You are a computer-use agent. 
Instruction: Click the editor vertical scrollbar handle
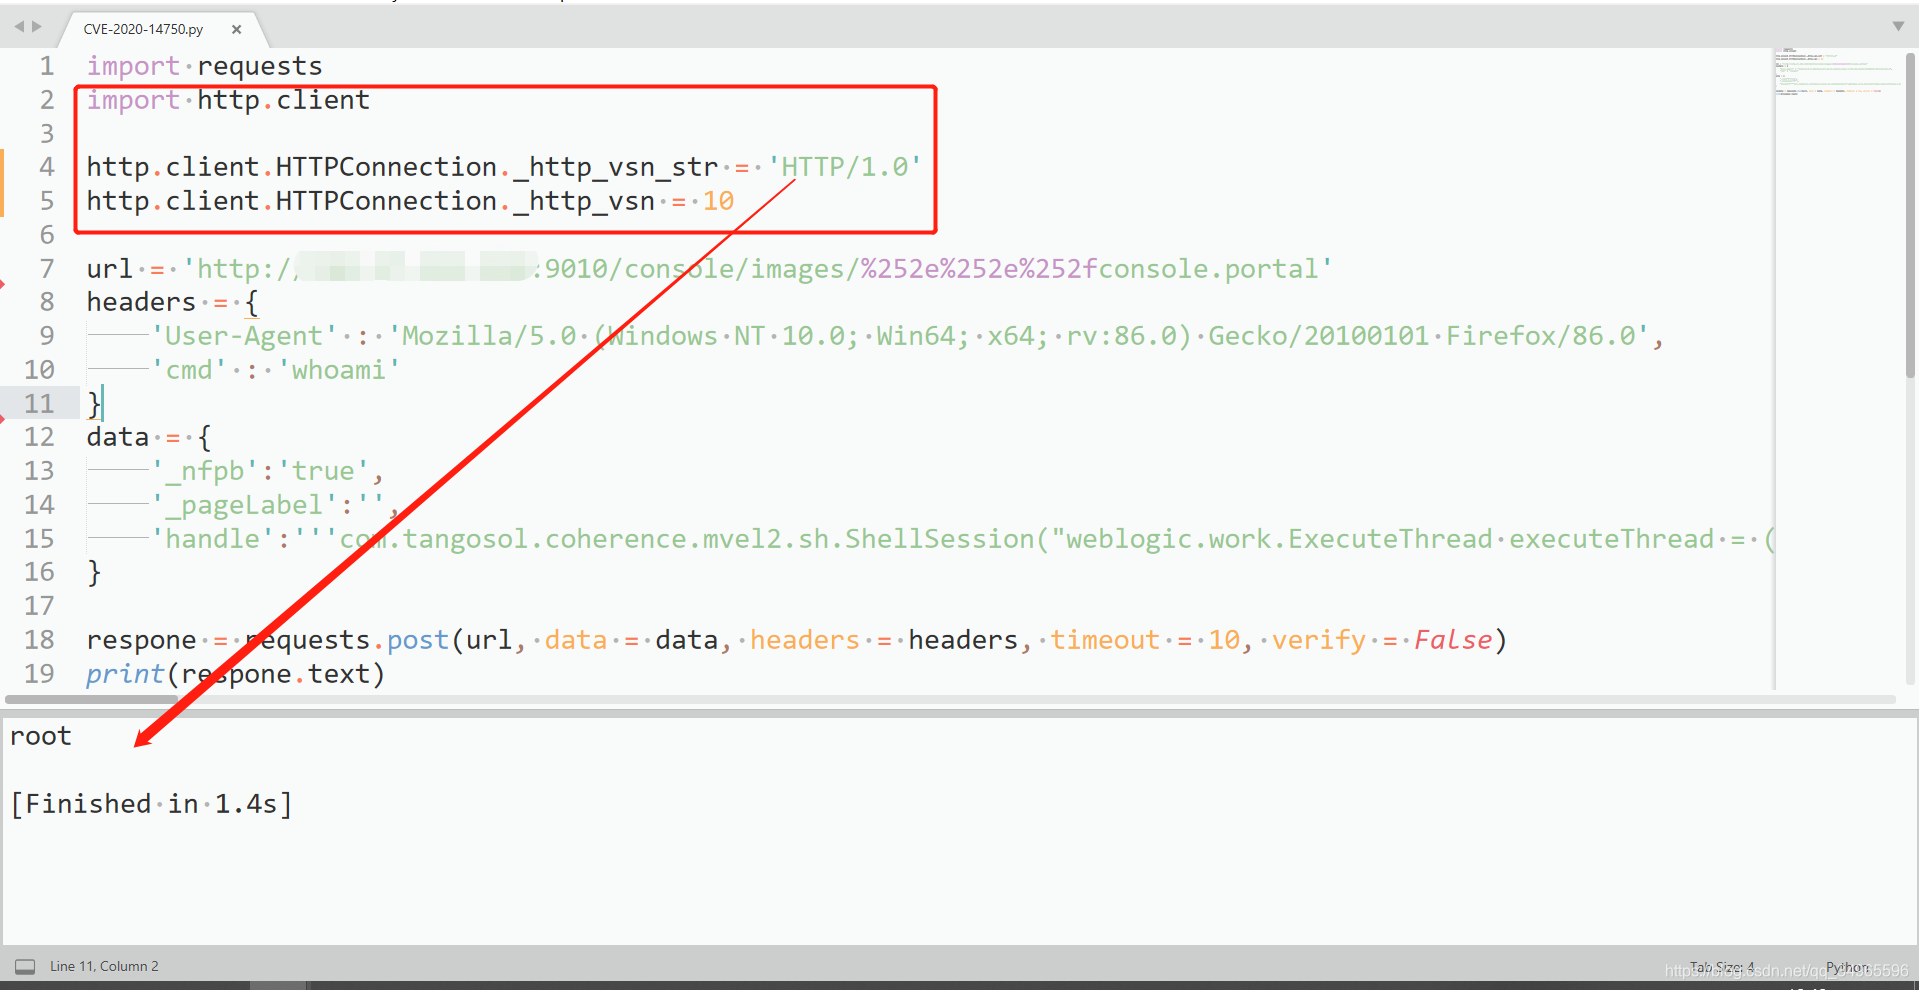(x=1910, y=215)
